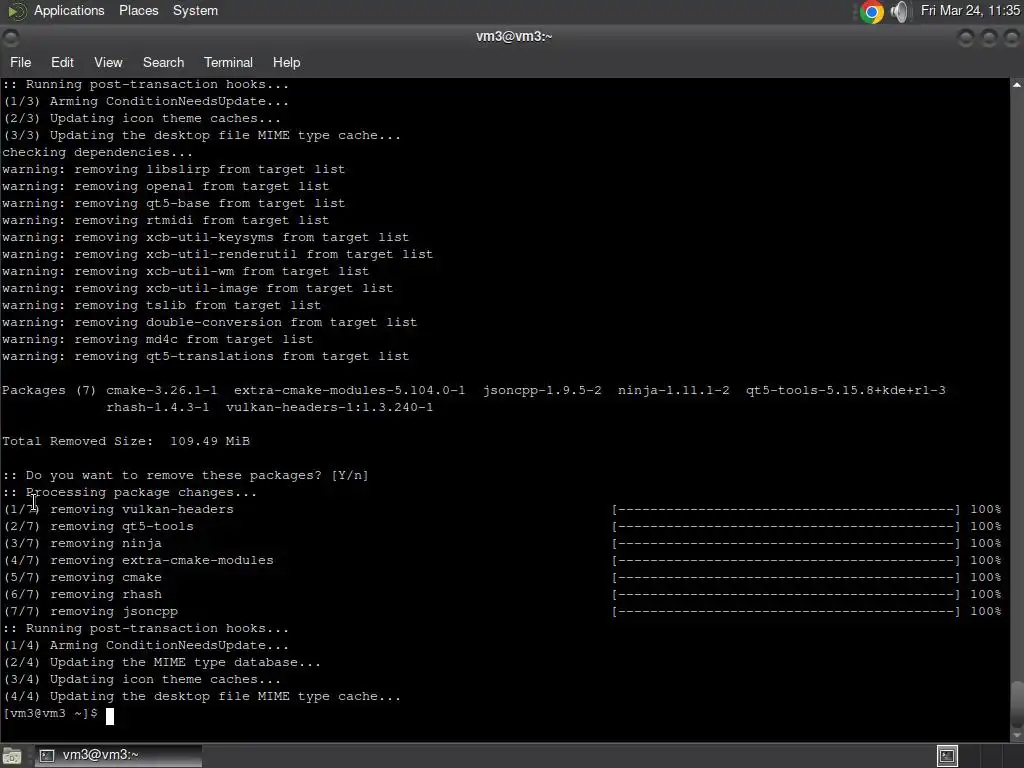The width and height of the screenshot is (1024, 768).
Task: Click '(2/4) Updating the MIME type database...'
Action: pos(162,662)
